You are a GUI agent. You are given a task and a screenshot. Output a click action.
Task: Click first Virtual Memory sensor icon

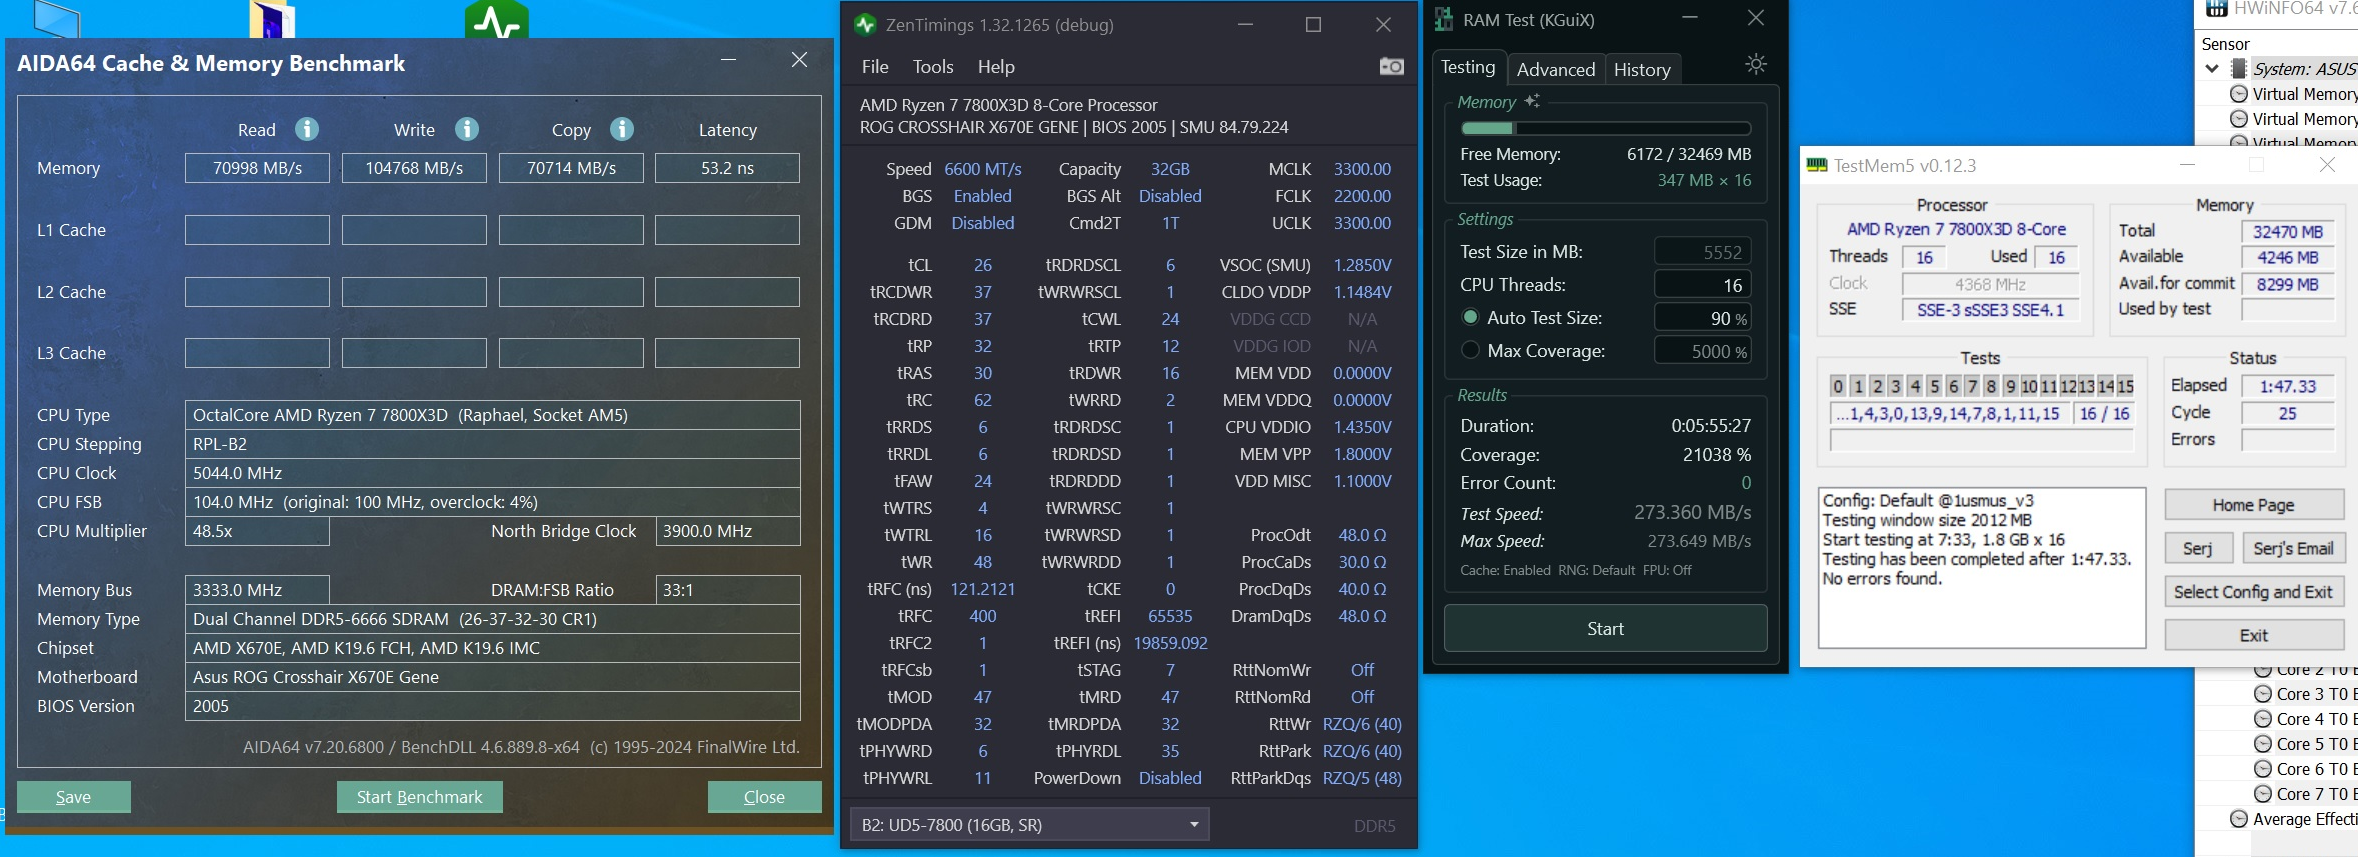pos(2239,94)
